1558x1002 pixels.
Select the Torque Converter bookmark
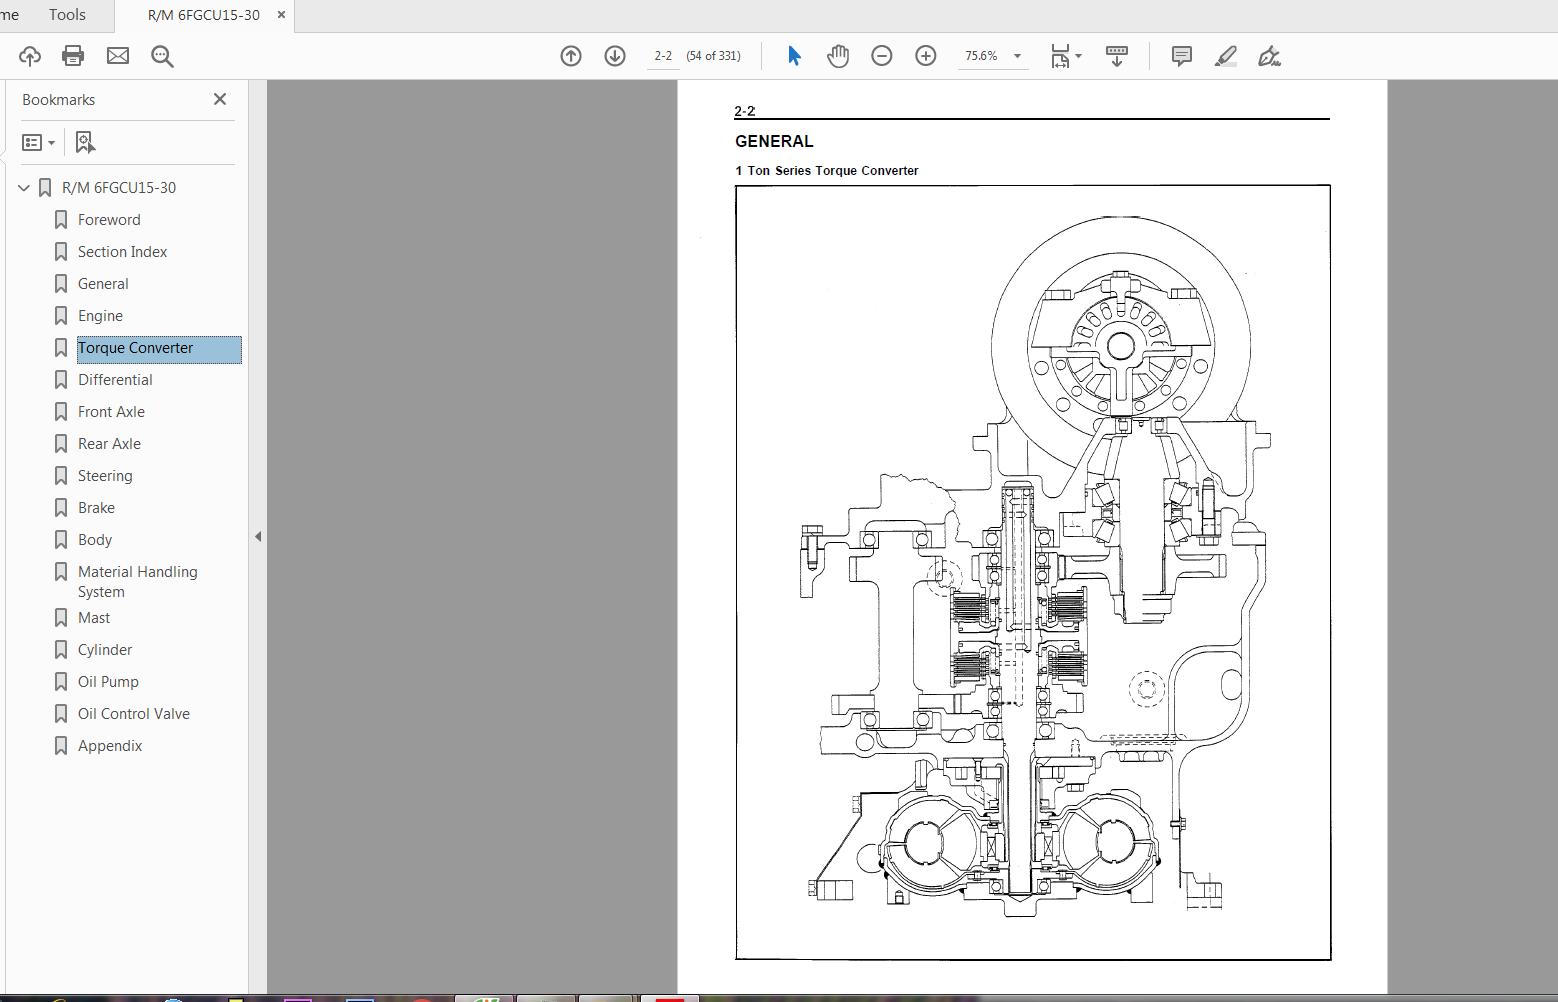point(135,348)
